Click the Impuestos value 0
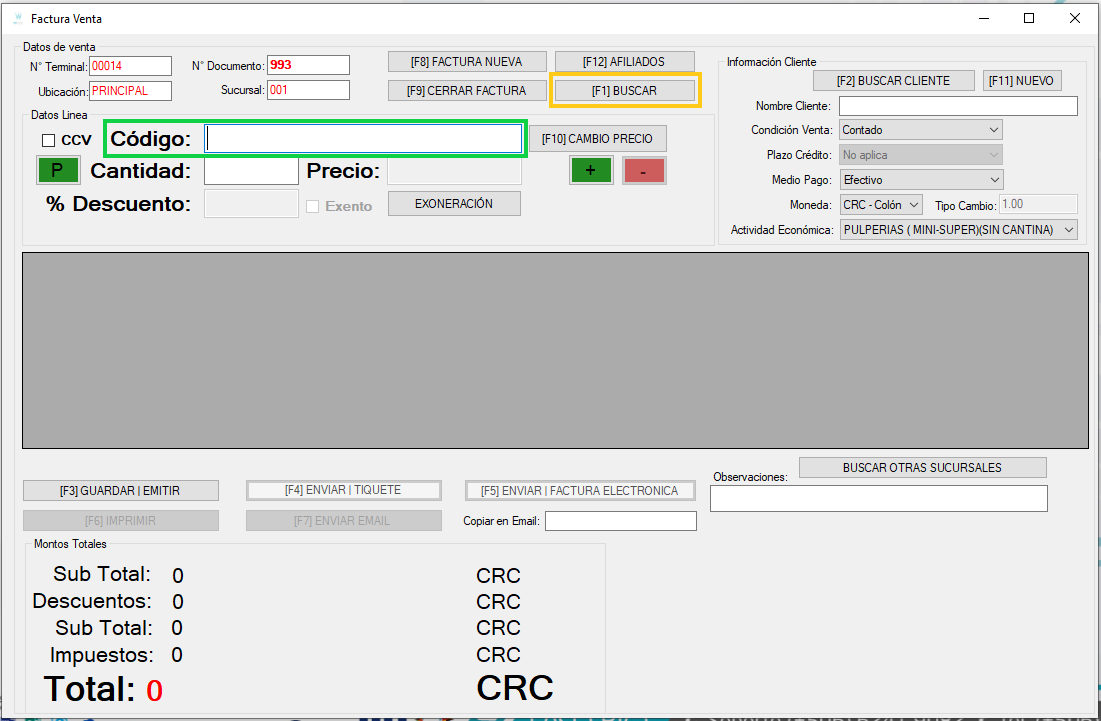The width and height of the screenshot is (1101, 721). pos(177,655)
